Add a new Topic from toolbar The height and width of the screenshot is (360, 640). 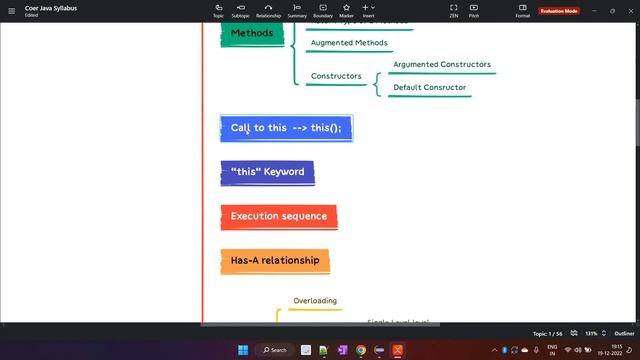218,11
